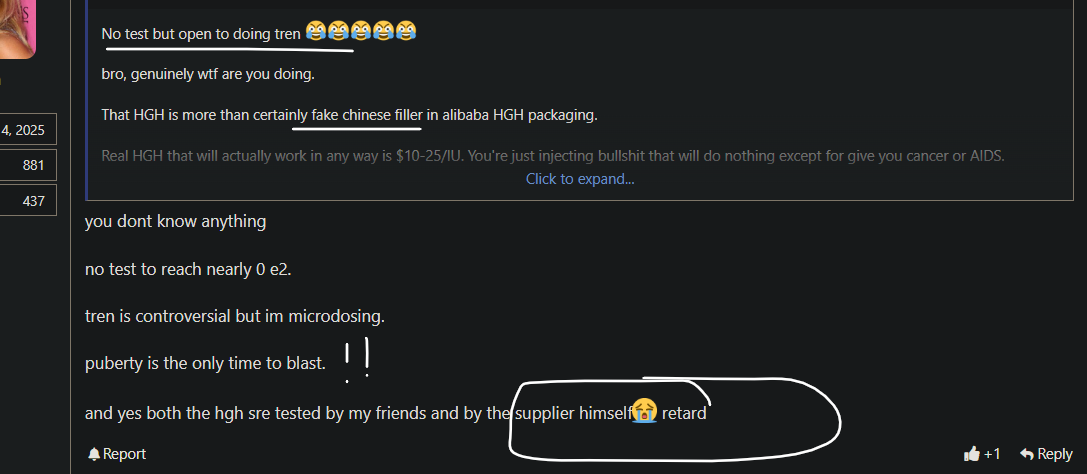Image resolution: width=1087 pixels, height=474 pixels.
Task: Click the last laughing emoji in the quote
Action: click(x=406, y=31)
